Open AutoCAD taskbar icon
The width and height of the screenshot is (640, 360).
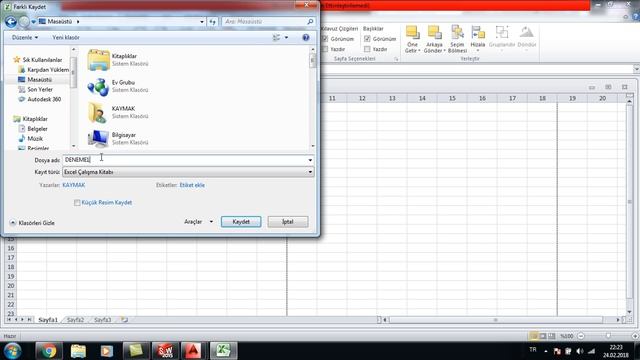(193, 351)
